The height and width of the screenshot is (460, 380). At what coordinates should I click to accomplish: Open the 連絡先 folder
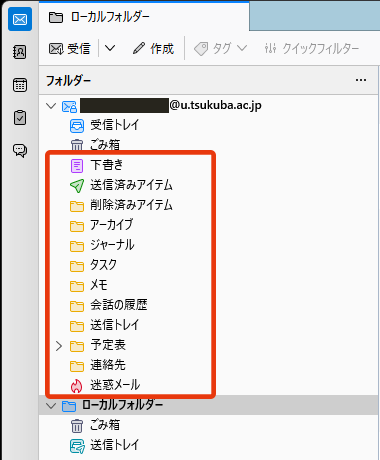(x=209, y=365)
